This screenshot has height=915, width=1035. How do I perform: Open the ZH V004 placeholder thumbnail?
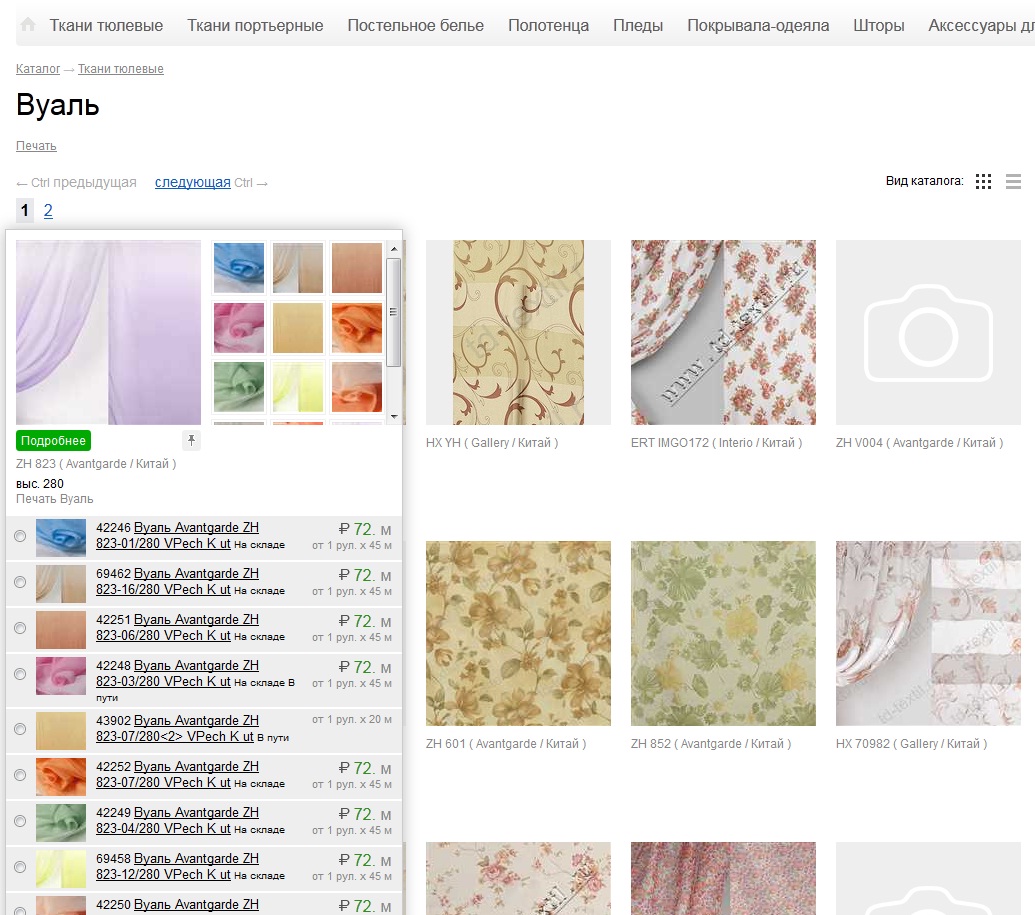tap(928, 332)
